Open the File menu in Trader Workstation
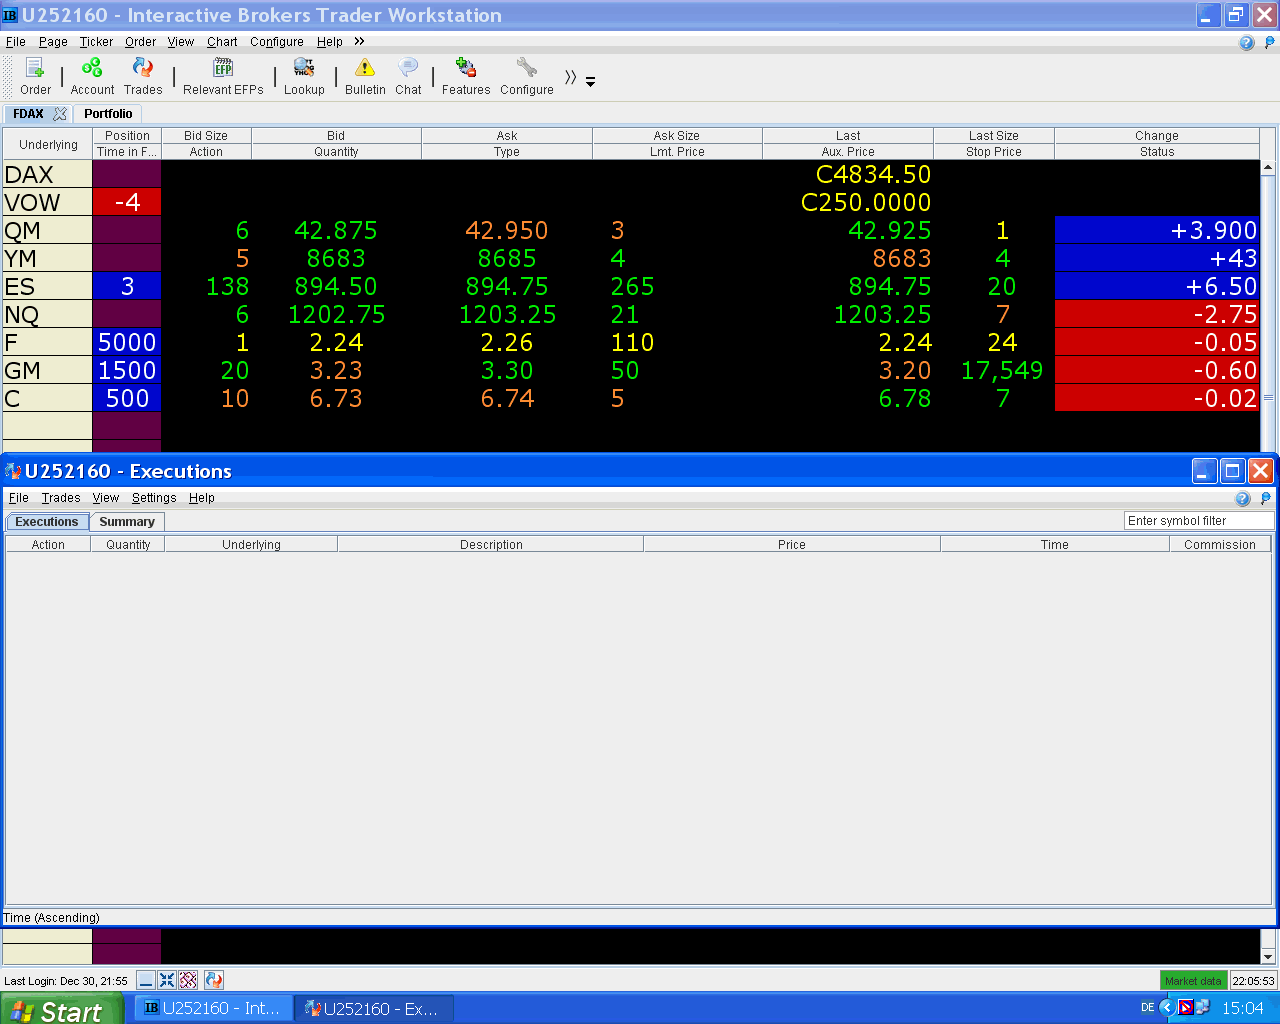This screenshot has width=1280, height=1024. coord(16,42)
